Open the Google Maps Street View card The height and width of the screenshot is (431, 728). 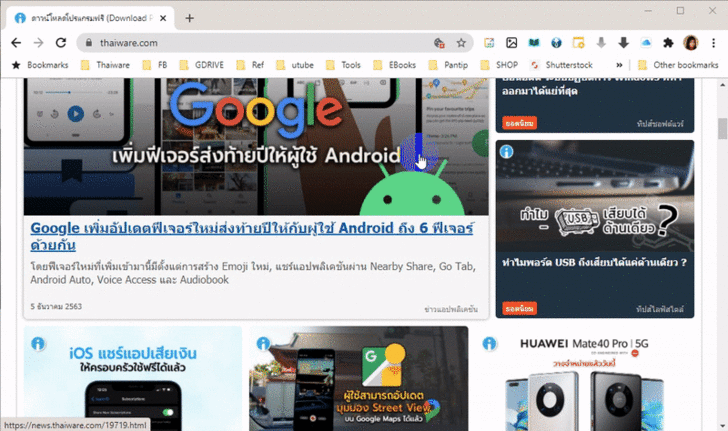[358, 379]
